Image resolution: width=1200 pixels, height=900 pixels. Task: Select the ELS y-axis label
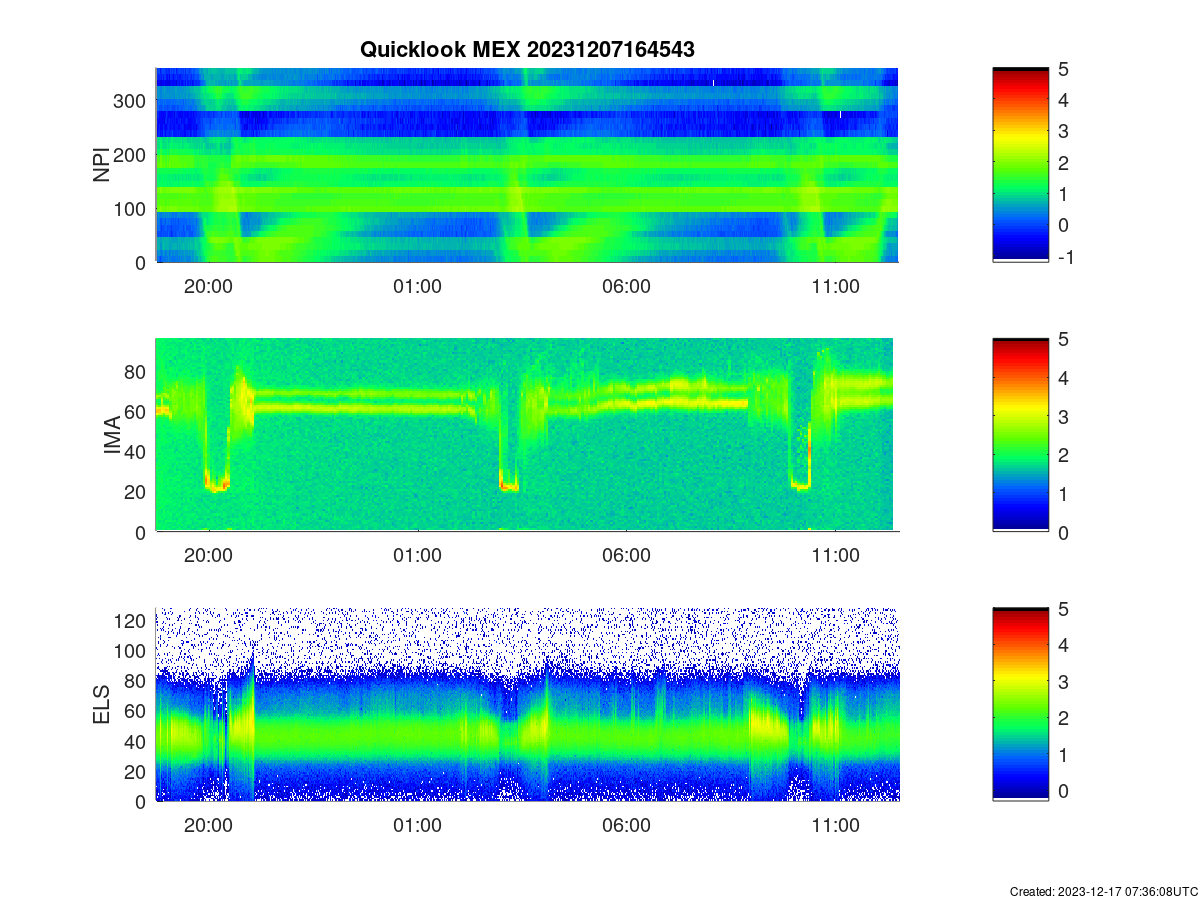click(x=101, y=704)
